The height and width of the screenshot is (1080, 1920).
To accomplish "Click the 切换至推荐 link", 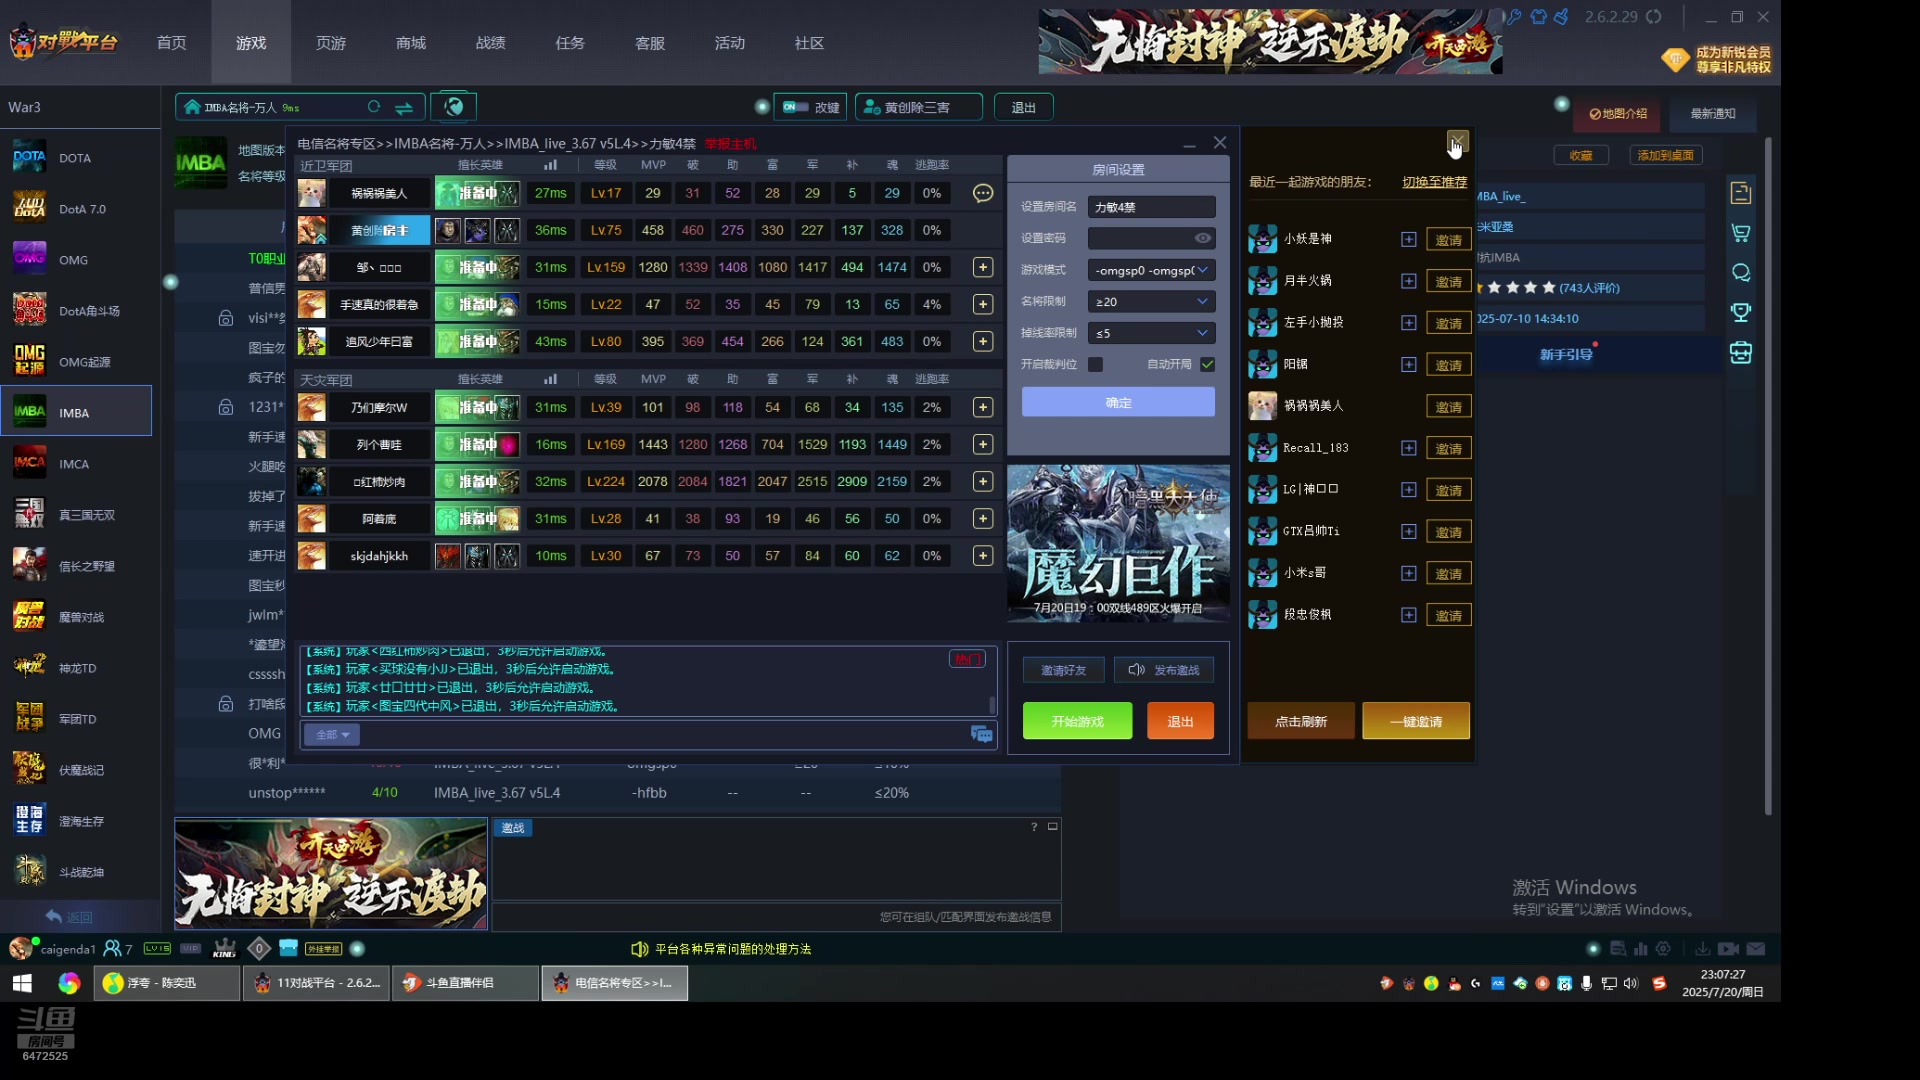I will (1434, 182).
